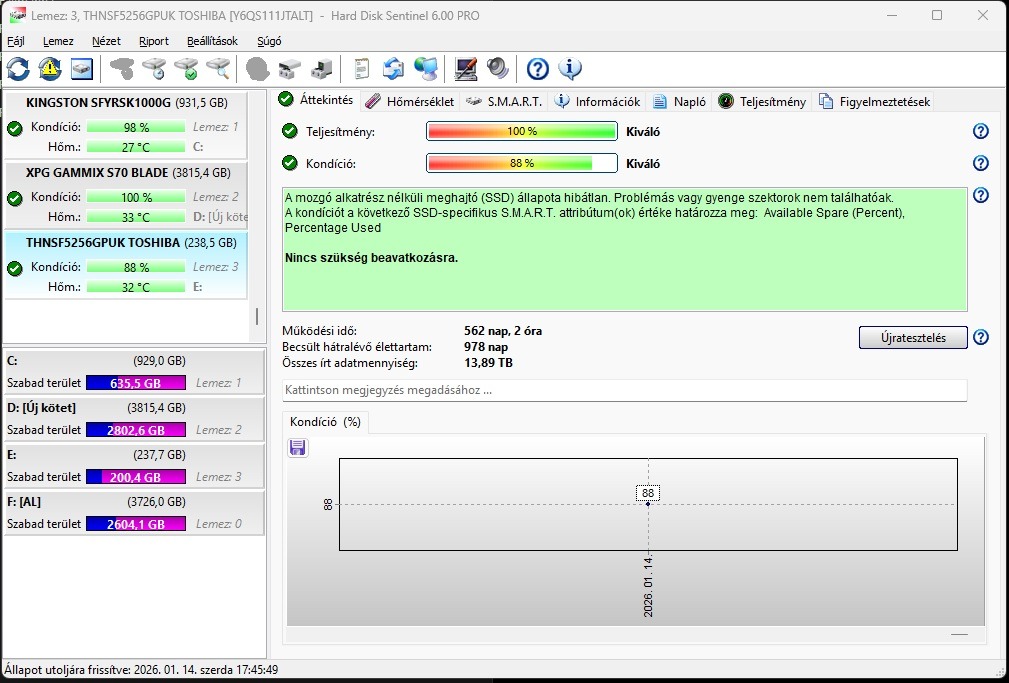The width and height of the screenshot is (1009, 683).
Task: Save the Kondíció chart with the diskette icon
Action: pyautogui.click(x=297, y=447)
